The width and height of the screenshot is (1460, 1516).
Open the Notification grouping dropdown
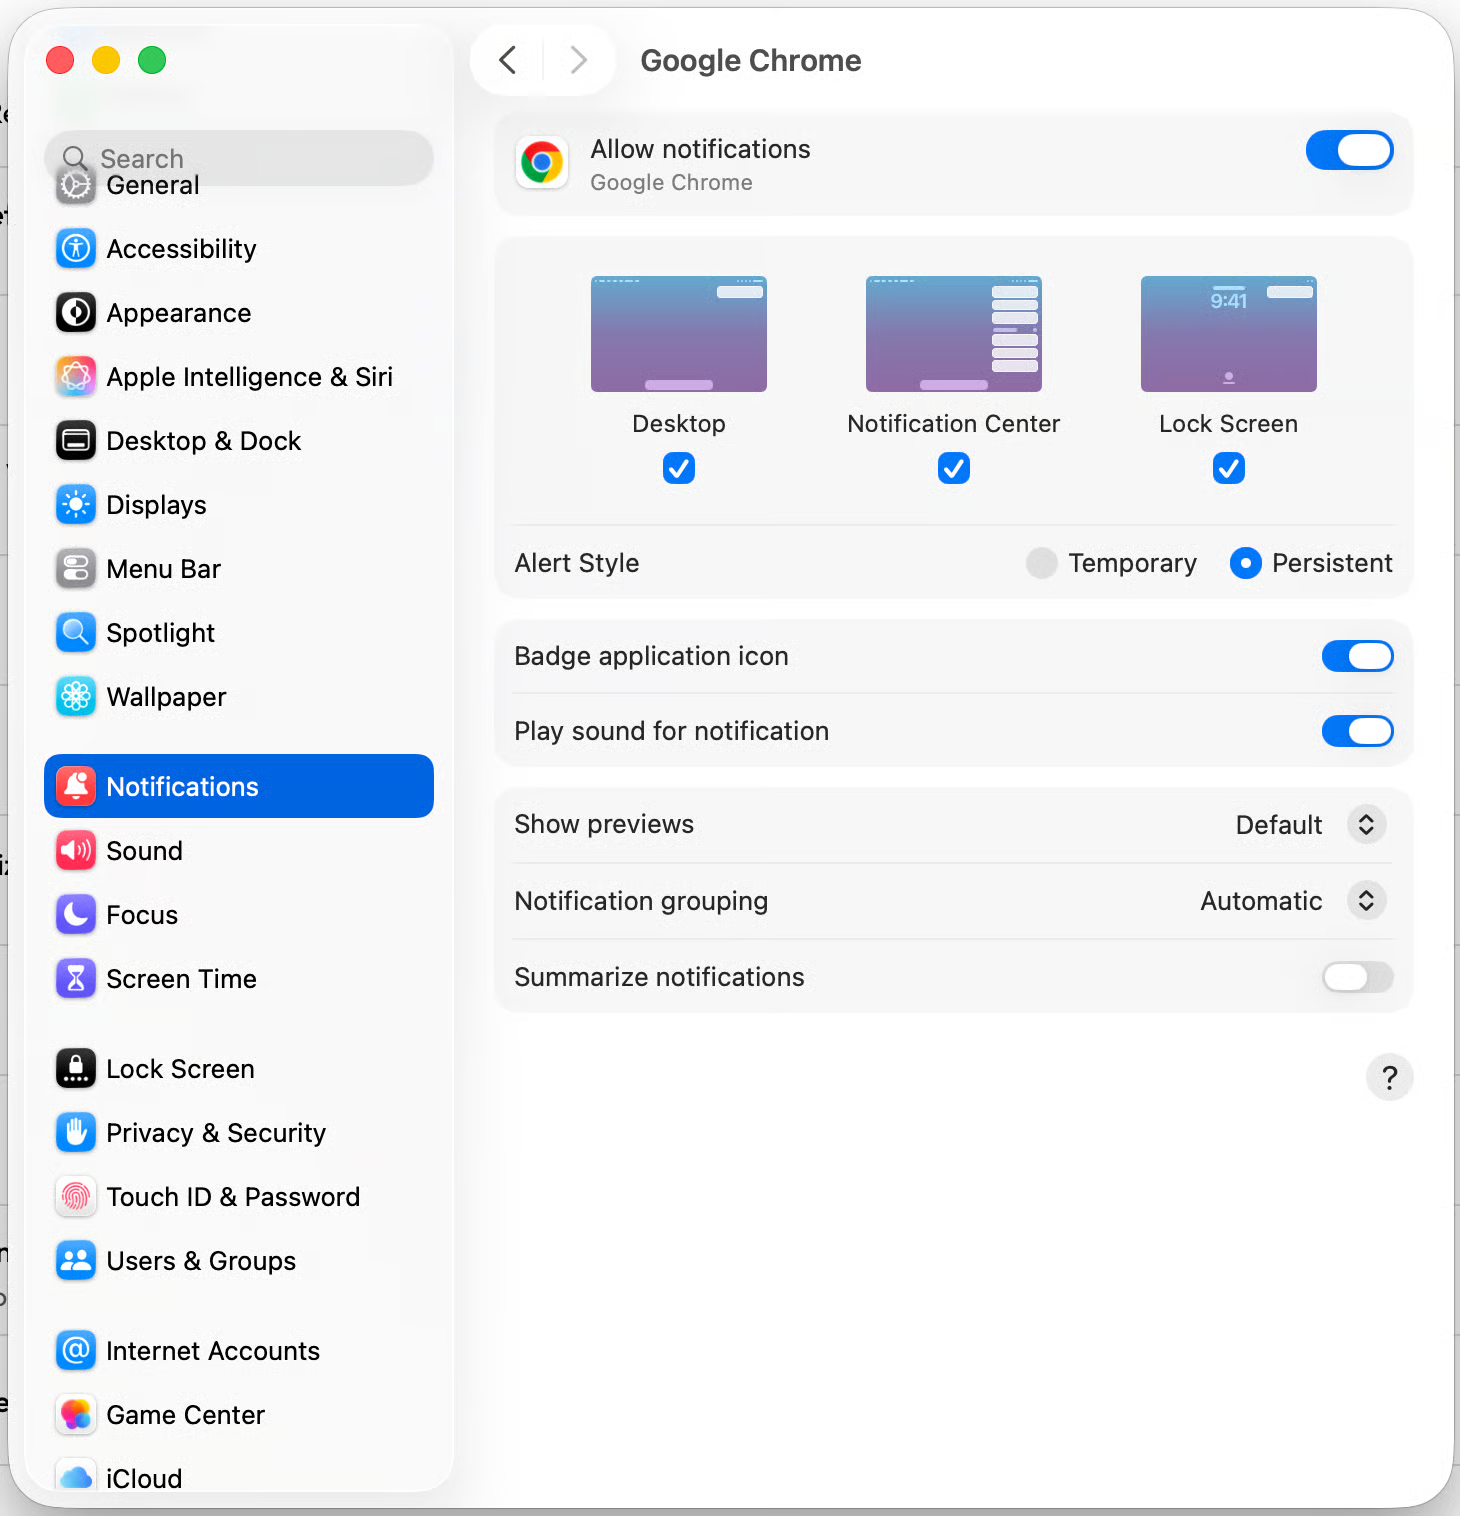1365,901
